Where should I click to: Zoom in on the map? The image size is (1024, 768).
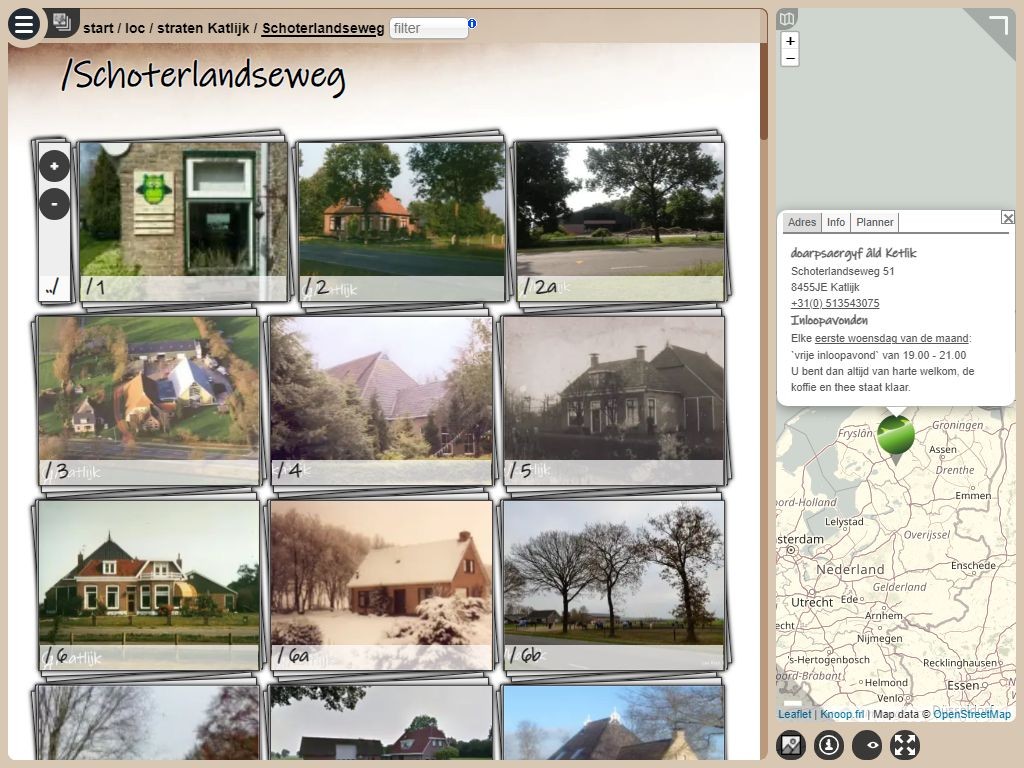(x=790, y=41)
